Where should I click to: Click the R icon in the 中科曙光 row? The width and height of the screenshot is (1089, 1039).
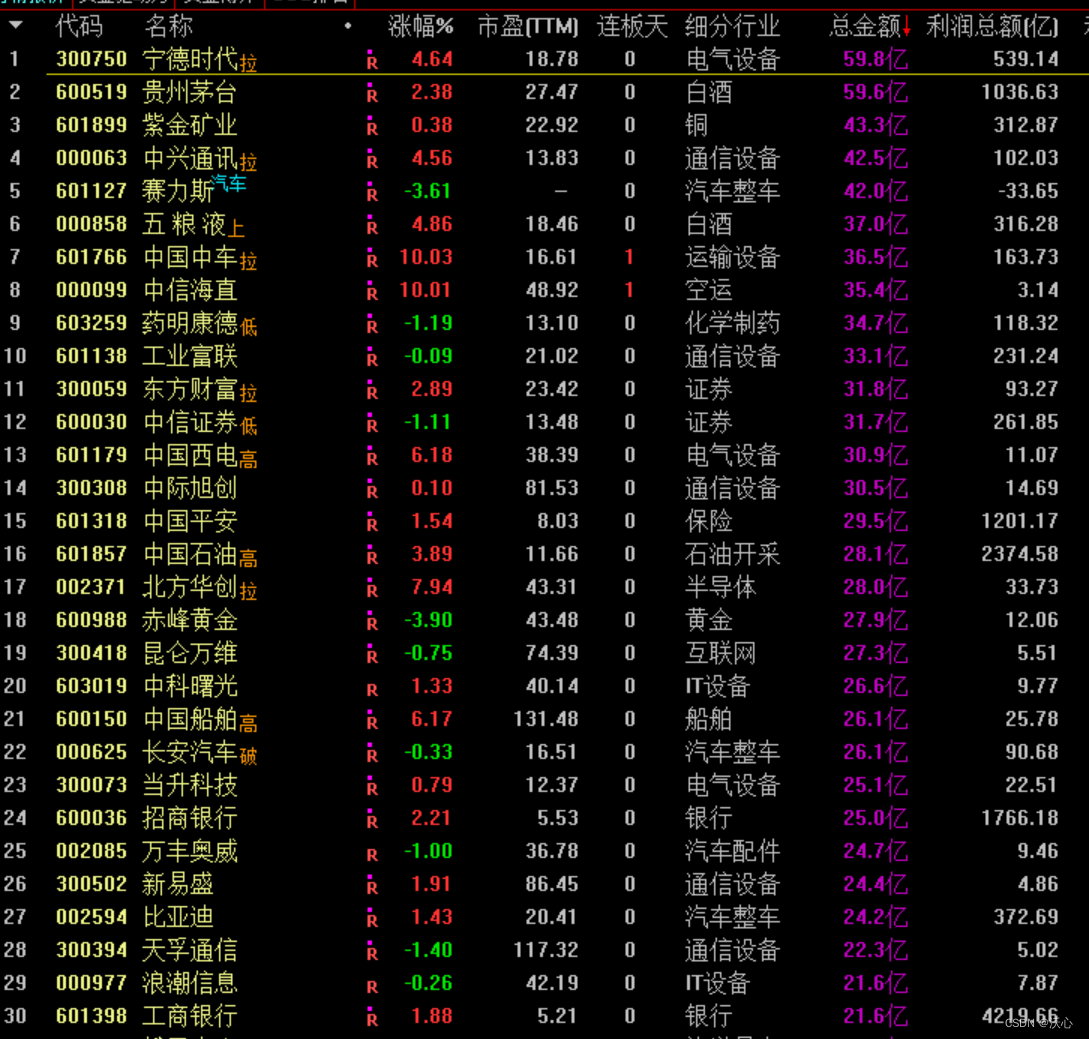372,688
